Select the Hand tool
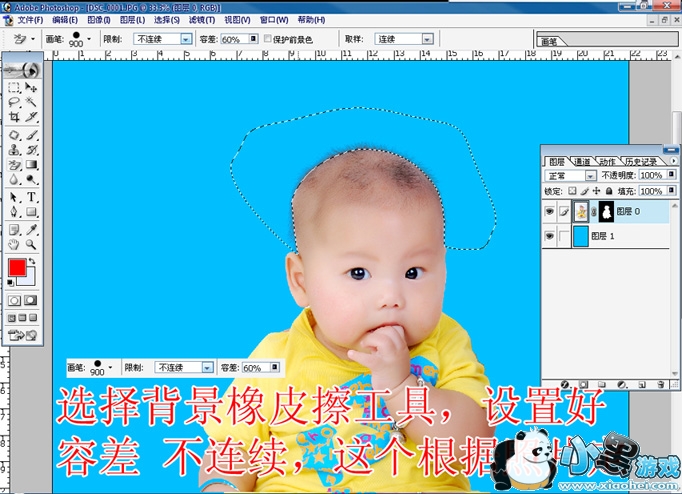Image resolution: width=682 pixels, height=494 pixels. tap(14, 244)
